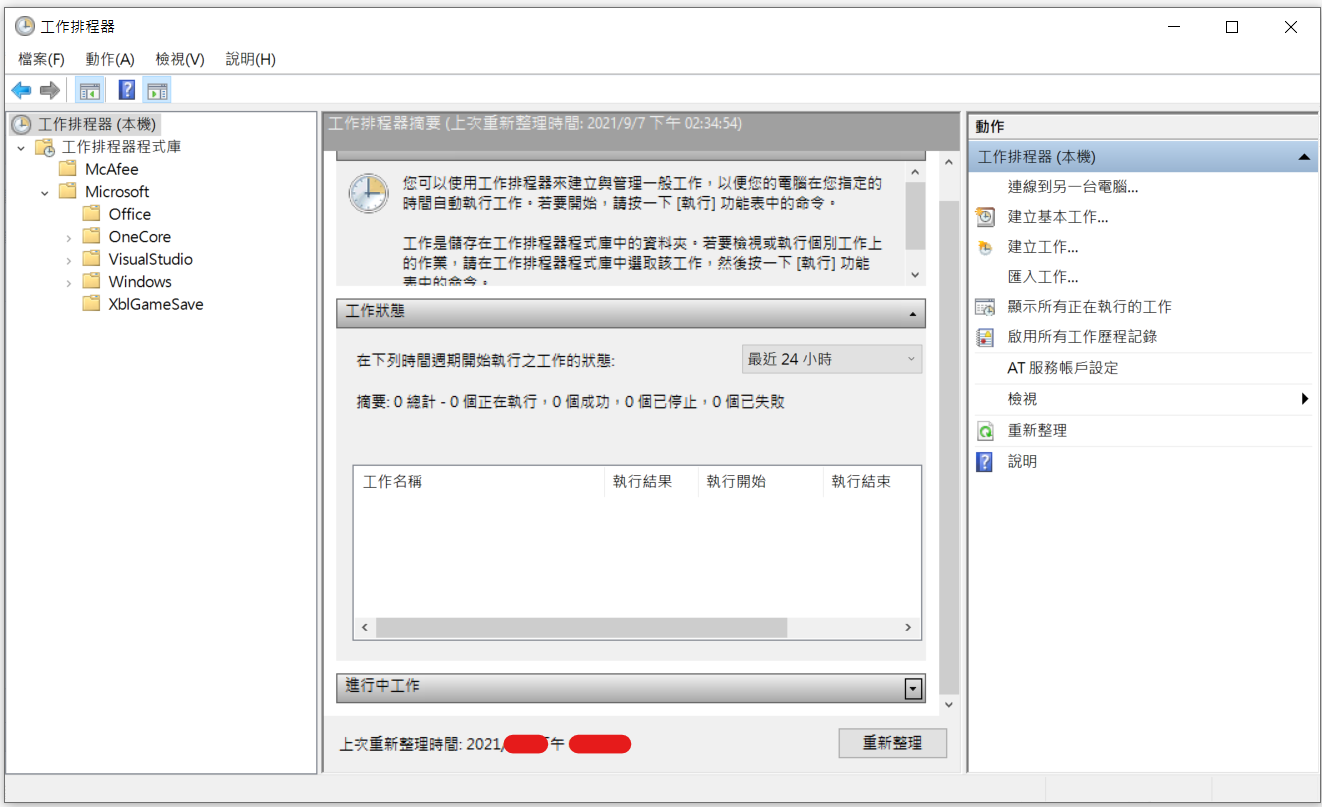This screenshot has width=1322, height=807.
Task: Click the large clock icon in overview
Action: 368,193
